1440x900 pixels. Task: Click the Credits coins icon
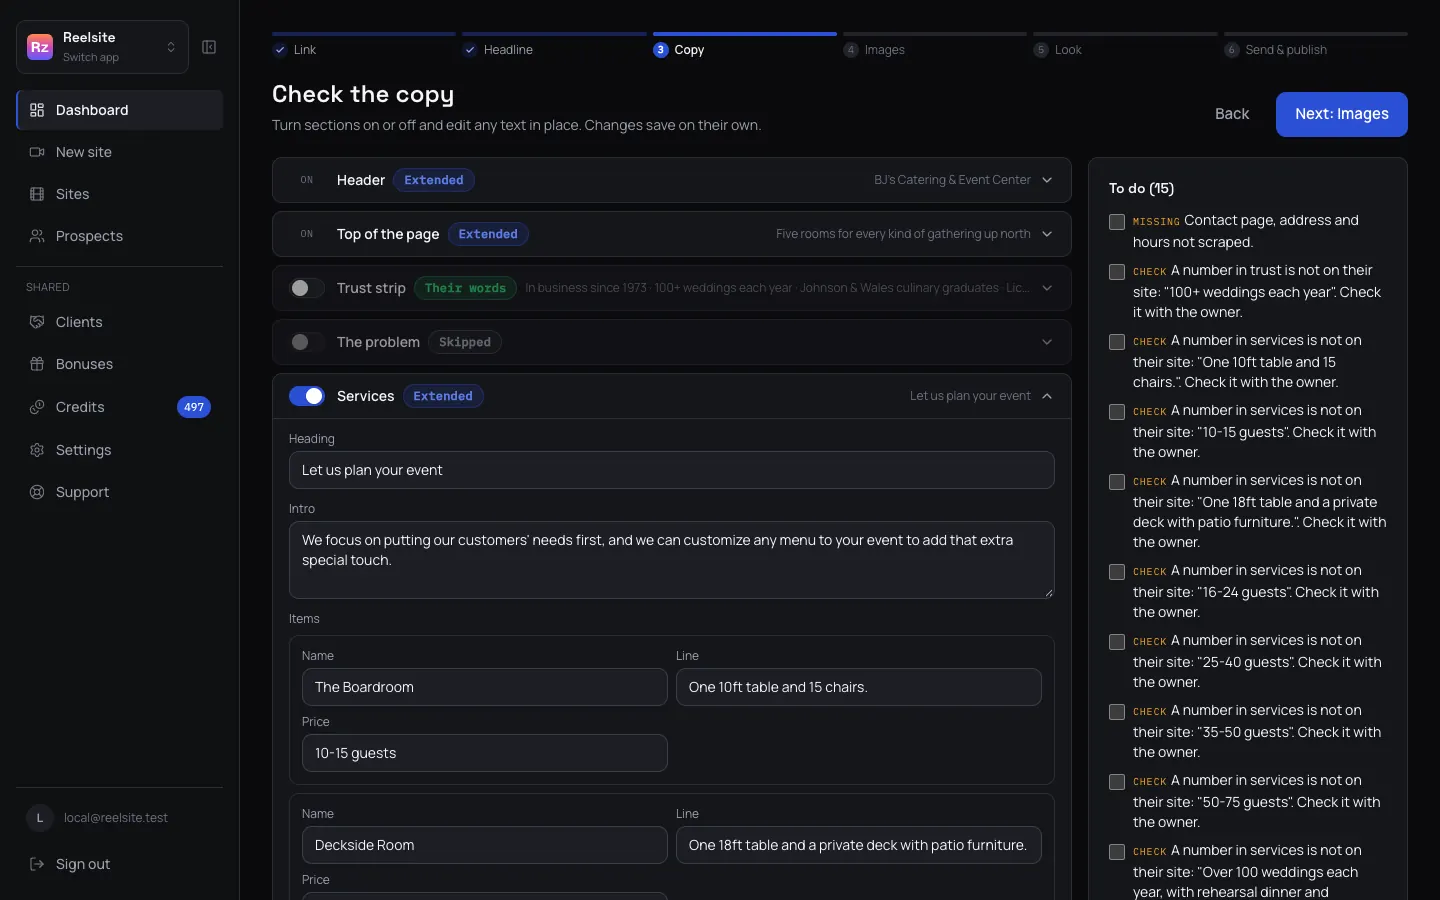pyautogui.click(x=37, y=407)
